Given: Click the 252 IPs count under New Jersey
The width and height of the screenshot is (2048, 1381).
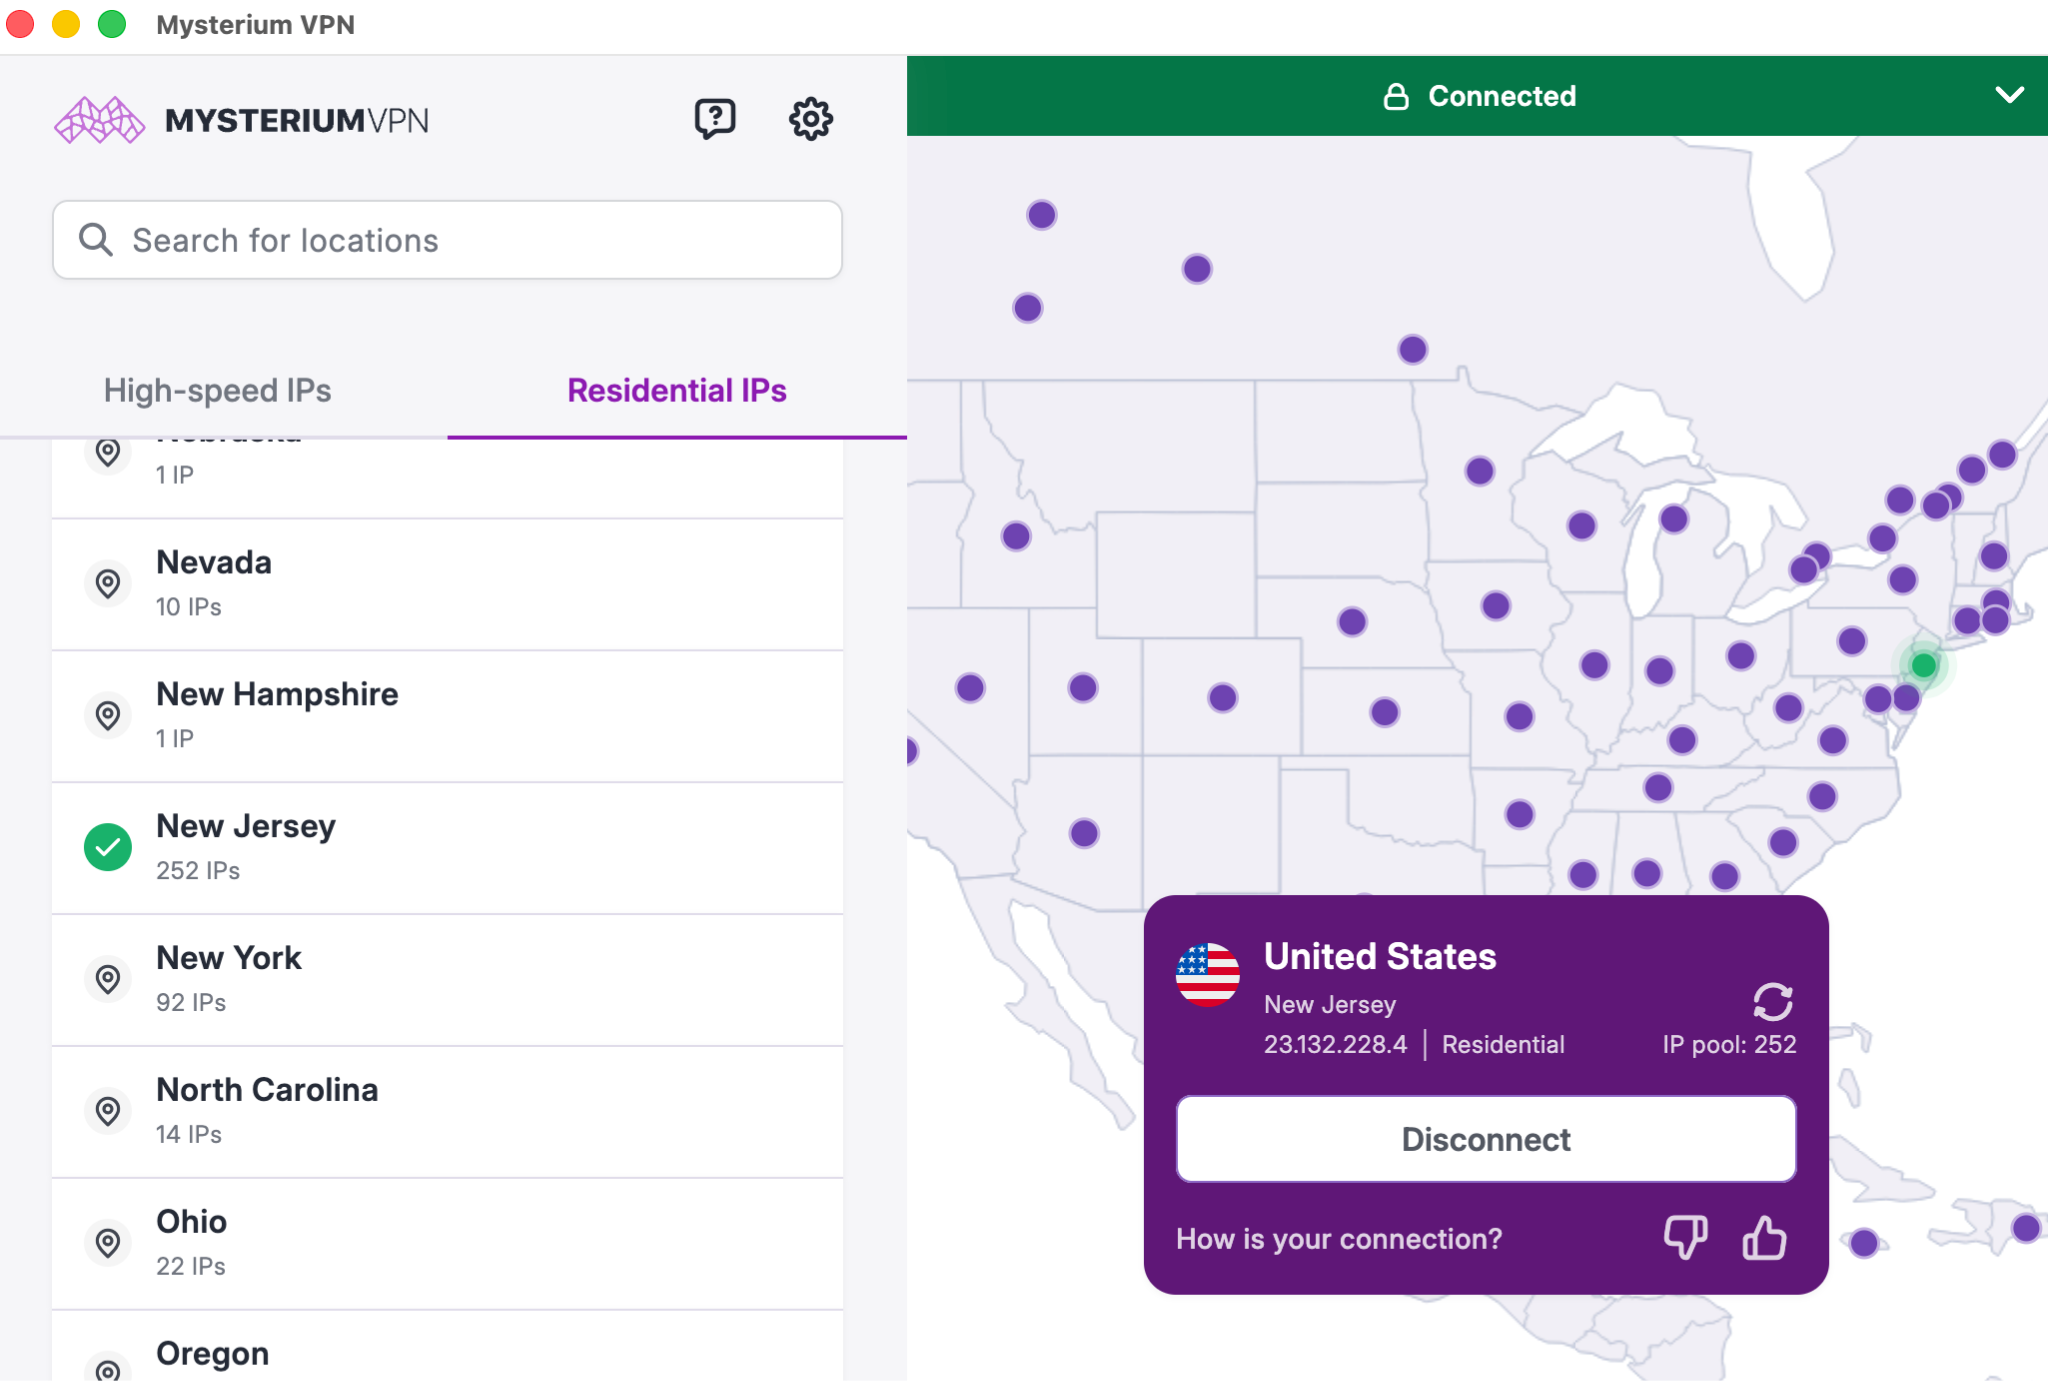Looking at the screenshot, I should pyautogui.click(x=198, y=870).
